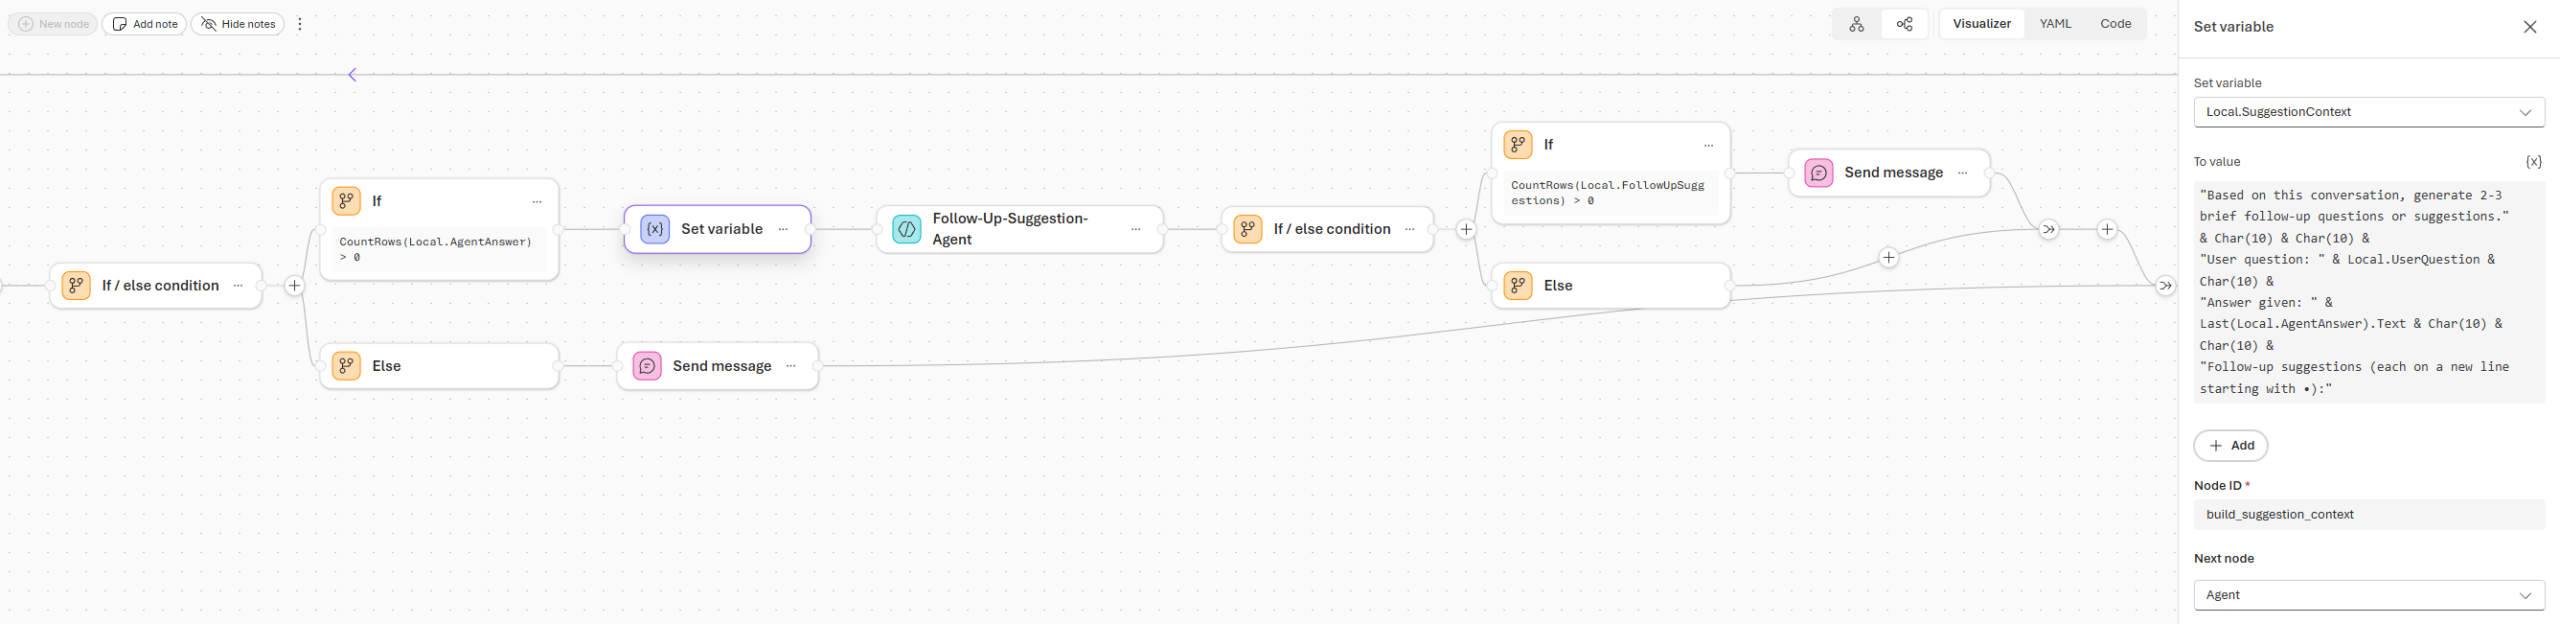Click the Add button under To value
The width and height of the screenshot is (2560, 624).
coord(2230,446)
